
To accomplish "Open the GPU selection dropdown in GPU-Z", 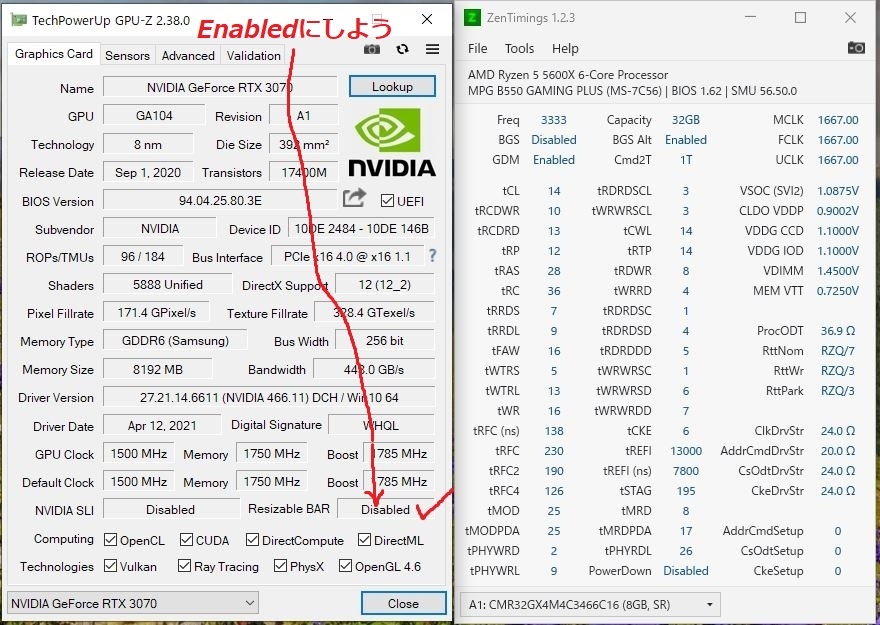I will (x=133, y=603).
